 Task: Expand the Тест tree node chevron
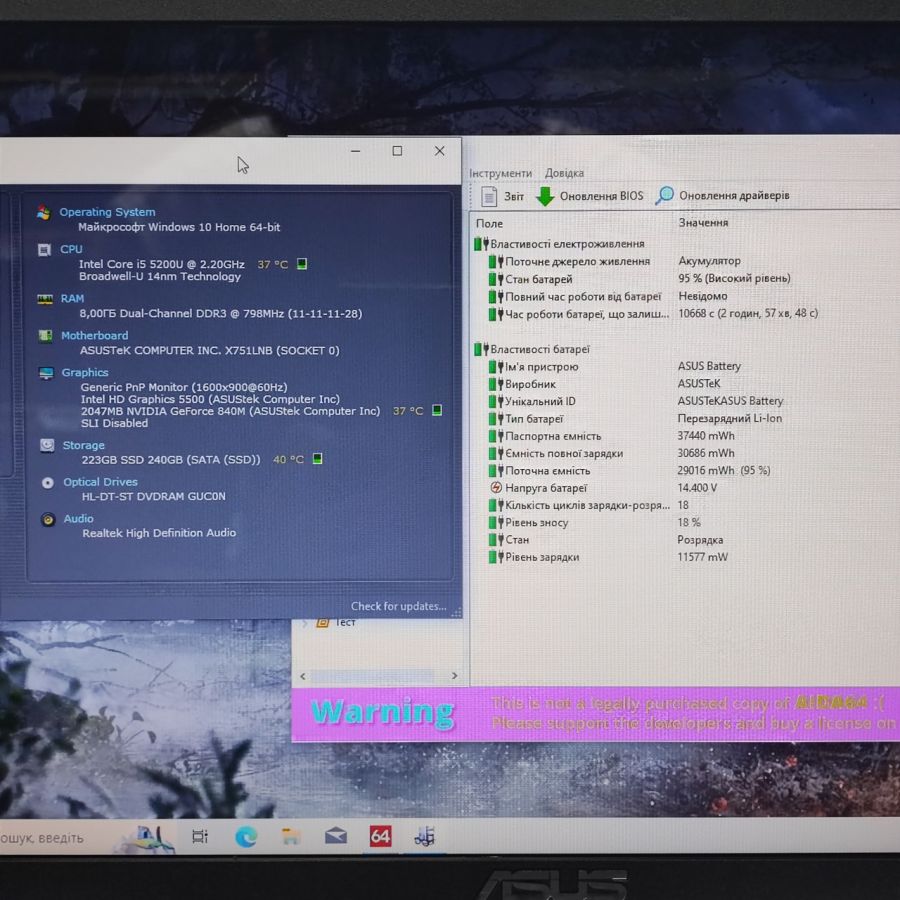coord(305,622)
